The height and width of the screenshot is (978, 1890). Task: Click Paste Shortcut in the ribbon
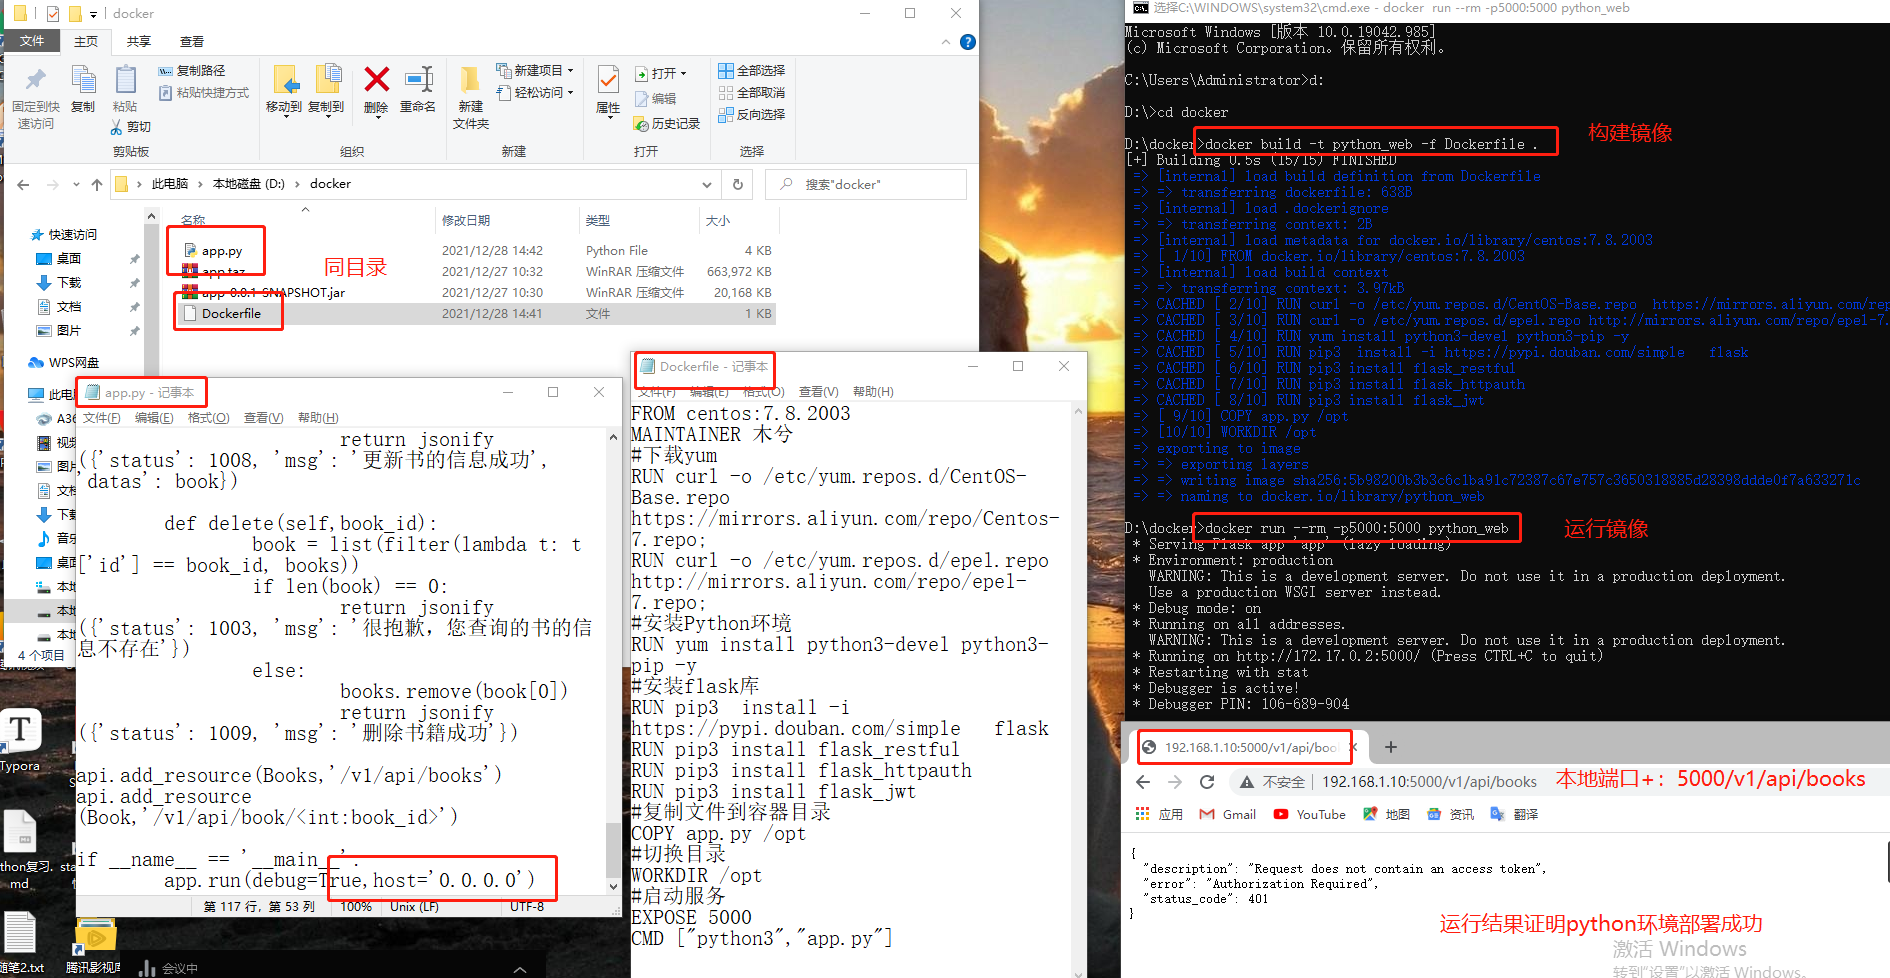click(204, 93)
